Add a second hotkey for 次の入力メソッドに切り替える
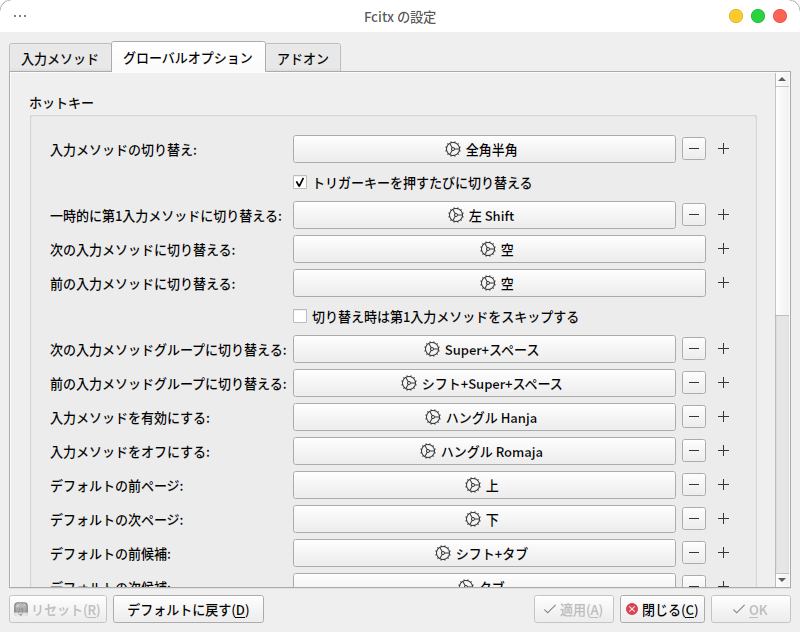This screenshot has width=800, height=632. click(723, 249)
